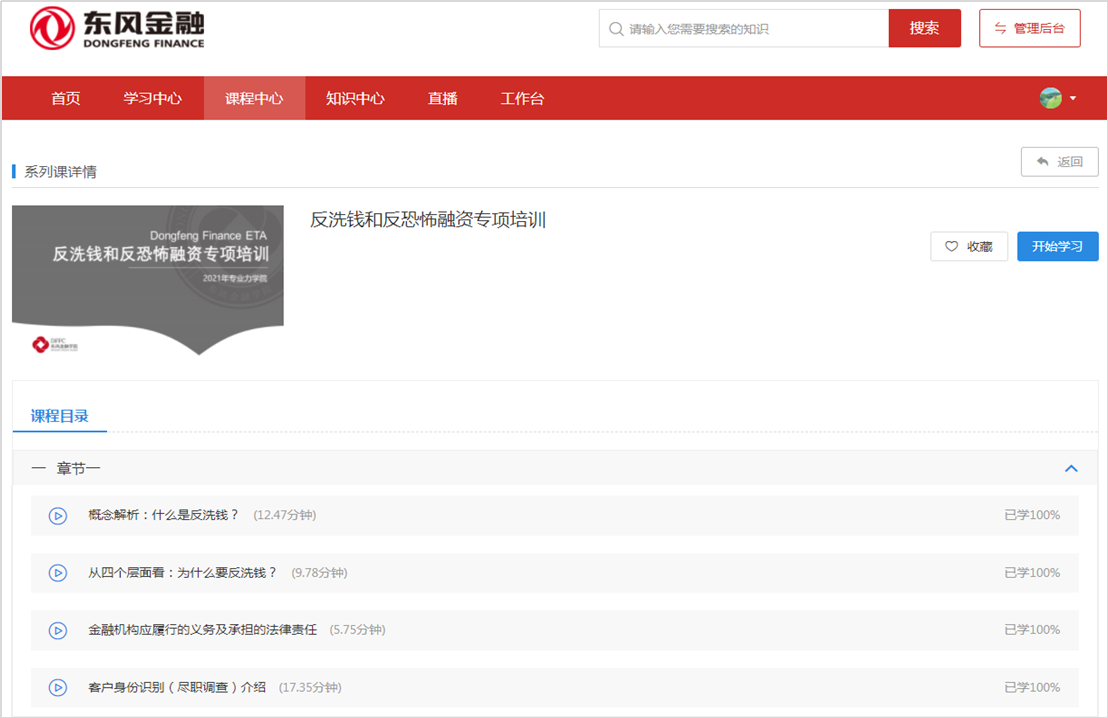The height and width of the screenshot is (718, 1108).
Task: Click the magnifier icon in search box
Action: (616, 29)
